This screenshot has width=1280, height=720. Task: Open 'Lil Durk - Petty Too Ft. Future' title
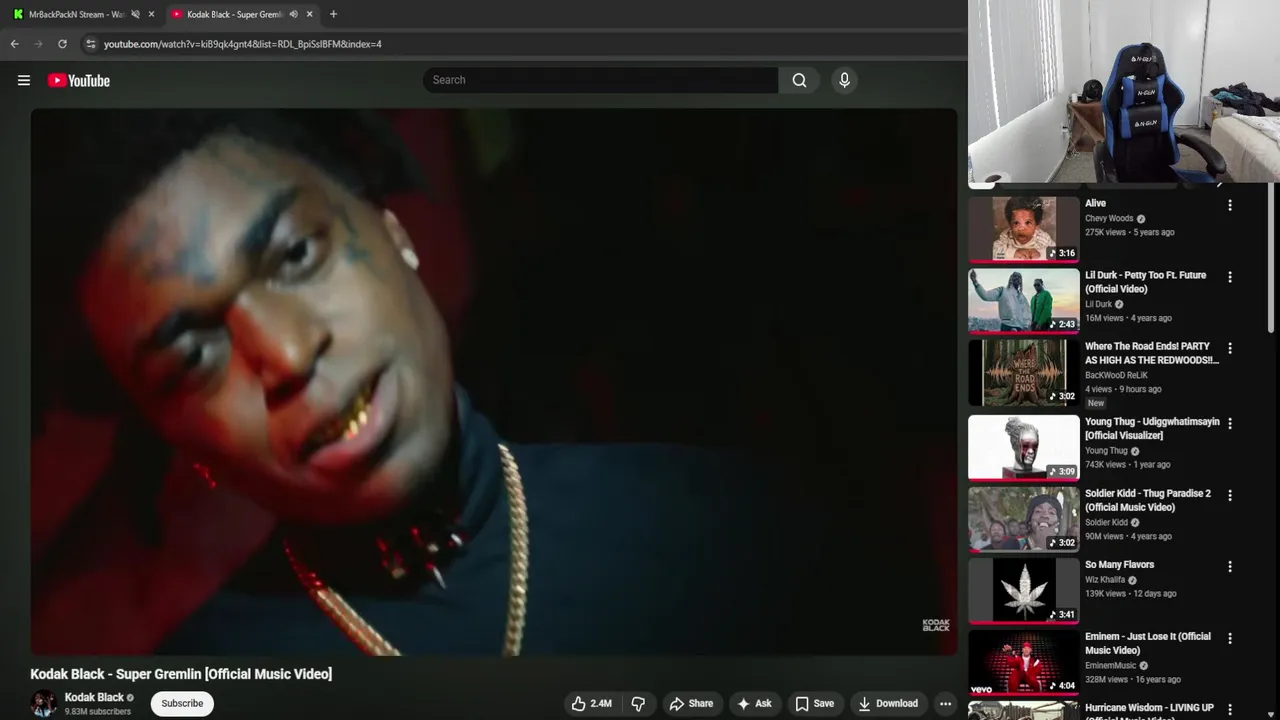point(1146,282)
